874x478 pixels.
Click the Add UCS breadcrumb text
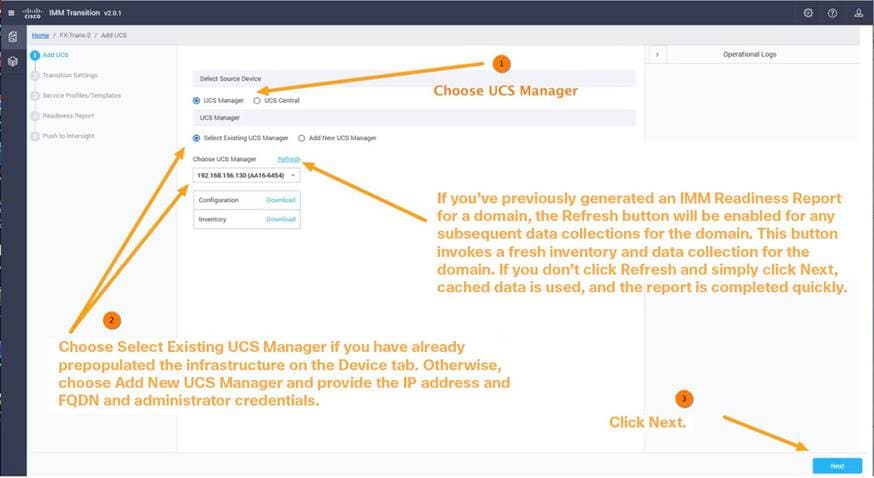pos(114,35)
